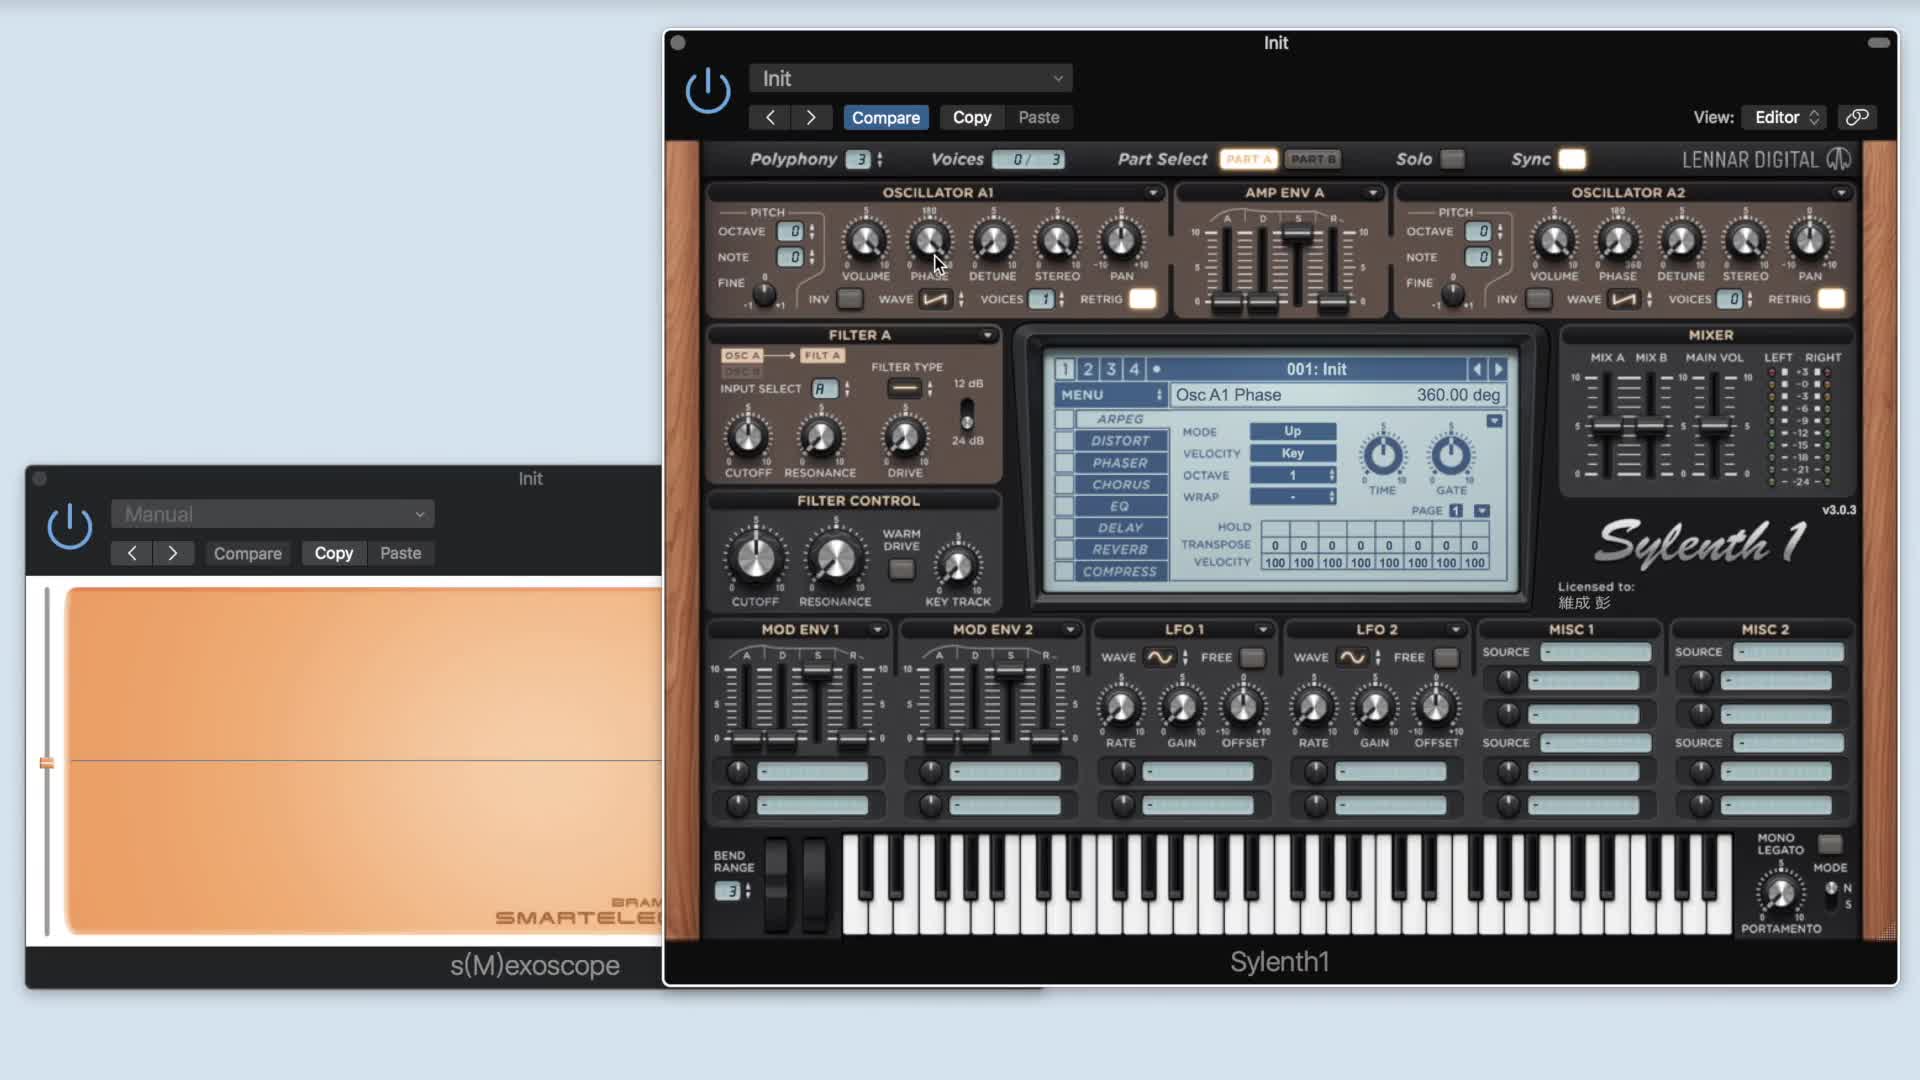Enable the Distort effect checkbox
The height and width of the screenshot is (1080, 1920).
(x=1065, y=441)
